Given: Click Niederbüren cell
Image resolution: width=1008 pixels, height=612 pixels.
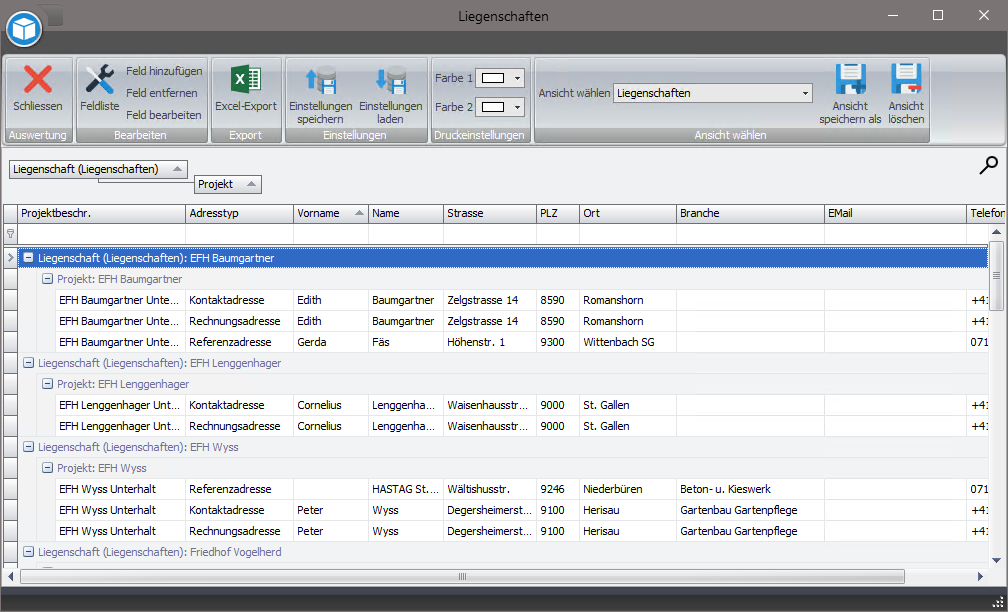Looking at the screenshot, I should pyautogui.click(x=628, y=489).
